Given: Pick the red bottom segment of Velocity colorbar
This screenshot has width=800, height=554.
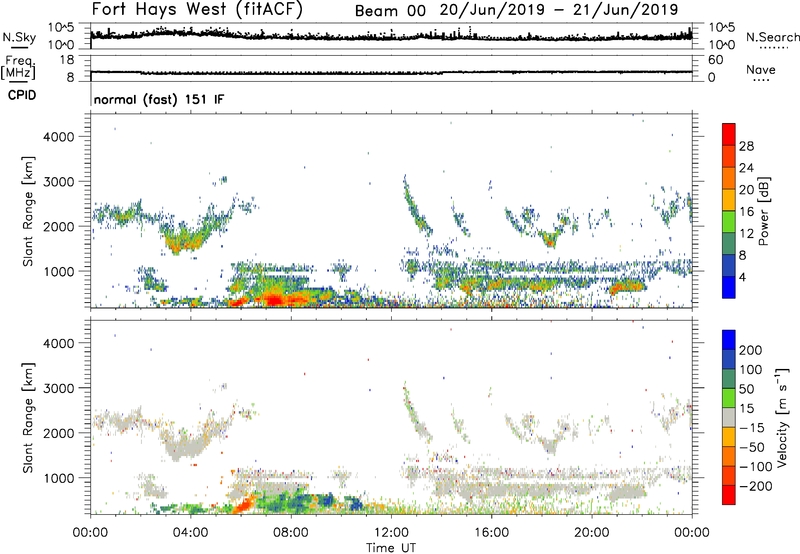Looking at the screenshot, I should tap(729, 495).
